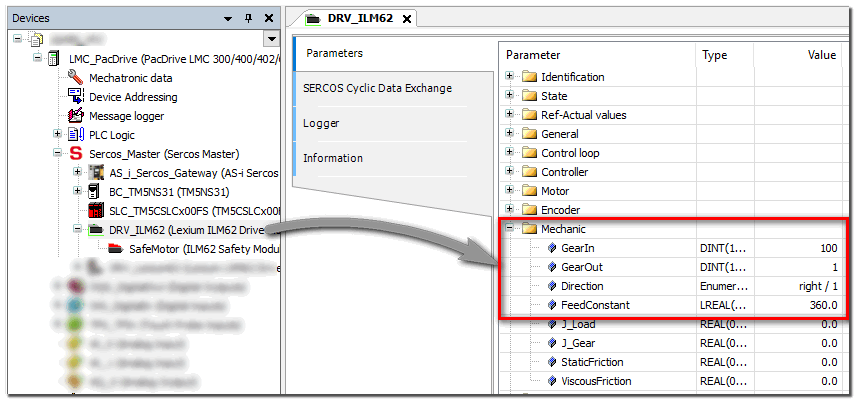
Task: Click the Mechatronic data wrench icon
Action: click(75, 78)
